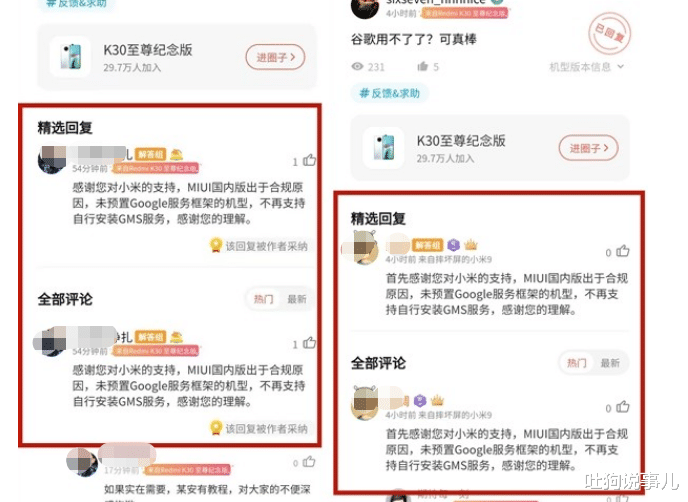This screenshot has width=688, height=502.
Task: Click the 解答组 badge in left featured reply
Action: pyautogui.click(x=150, y=154)
